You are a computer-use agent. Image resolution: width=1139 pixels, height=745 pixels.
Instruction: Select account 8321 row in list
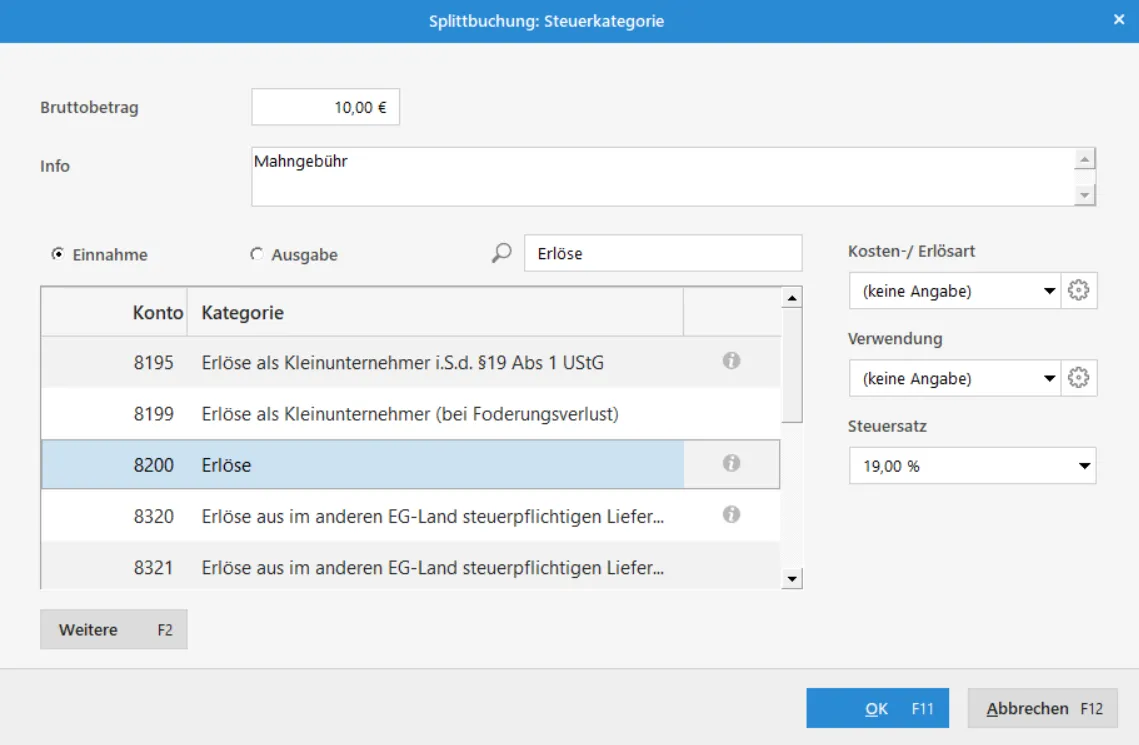coord(410,568)
